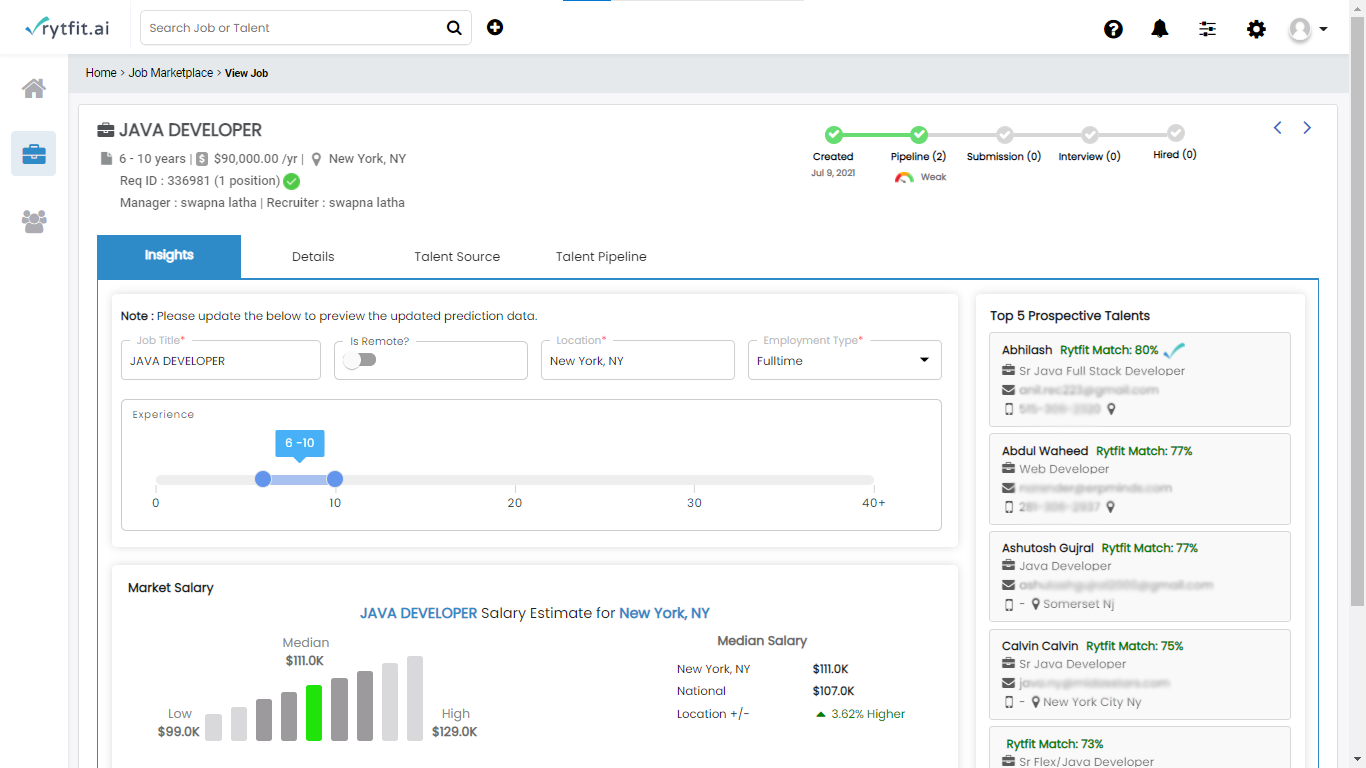This screenshot has width=1366, height=768.
Task: Click the JAVA DEVELOPER link in salary estimate title
Action: pos(418,613)
